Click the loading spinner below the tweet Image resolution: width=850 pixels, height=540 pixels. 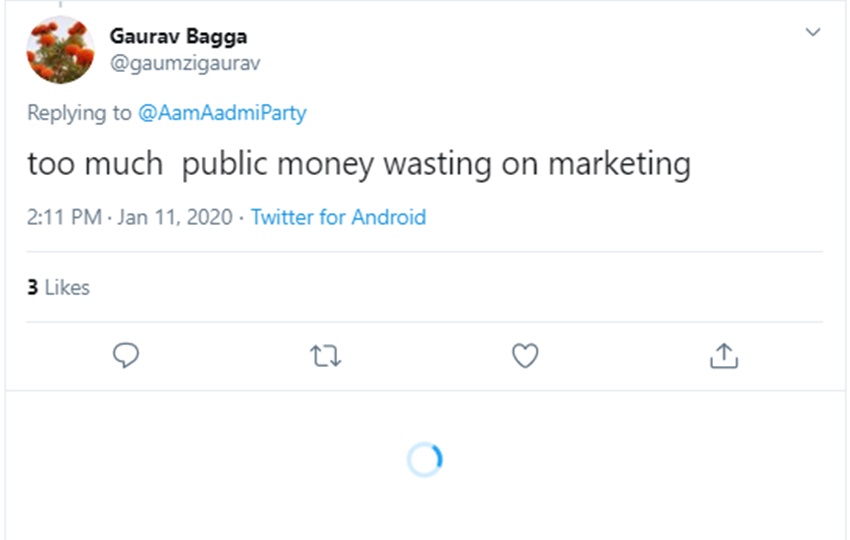(x=425, y=460)
